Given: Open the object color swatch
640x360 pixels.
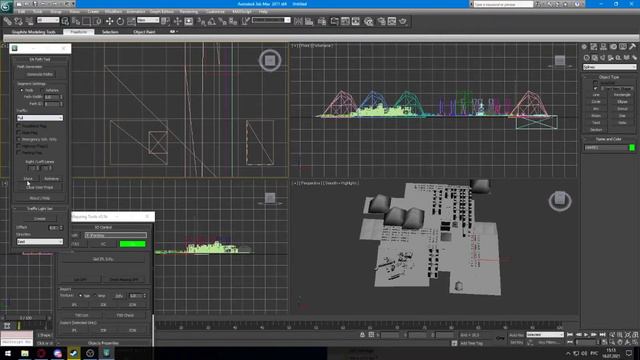Looking at the screenshot, I should pyautogui.click(x=632, y=147).
